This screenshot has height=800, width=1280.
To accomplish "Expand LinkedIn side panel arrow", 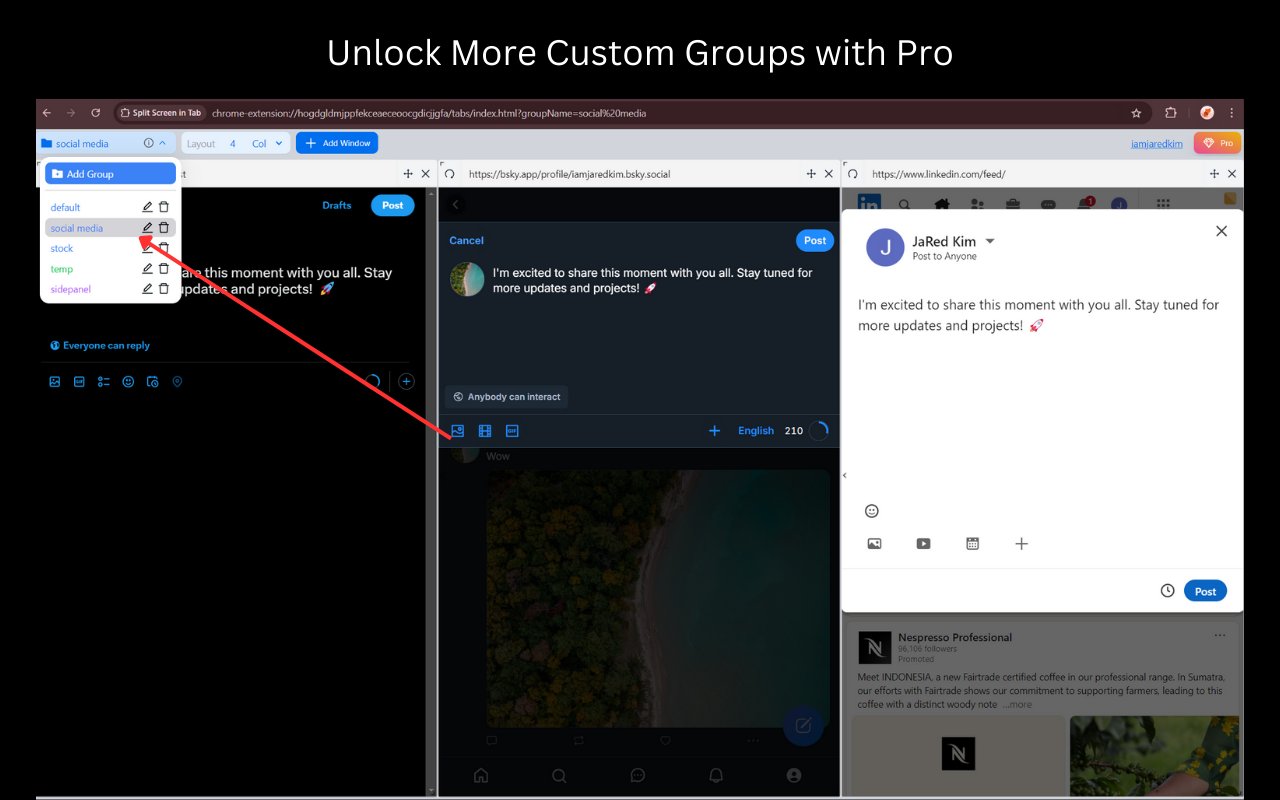I will (x=845, y=475).
